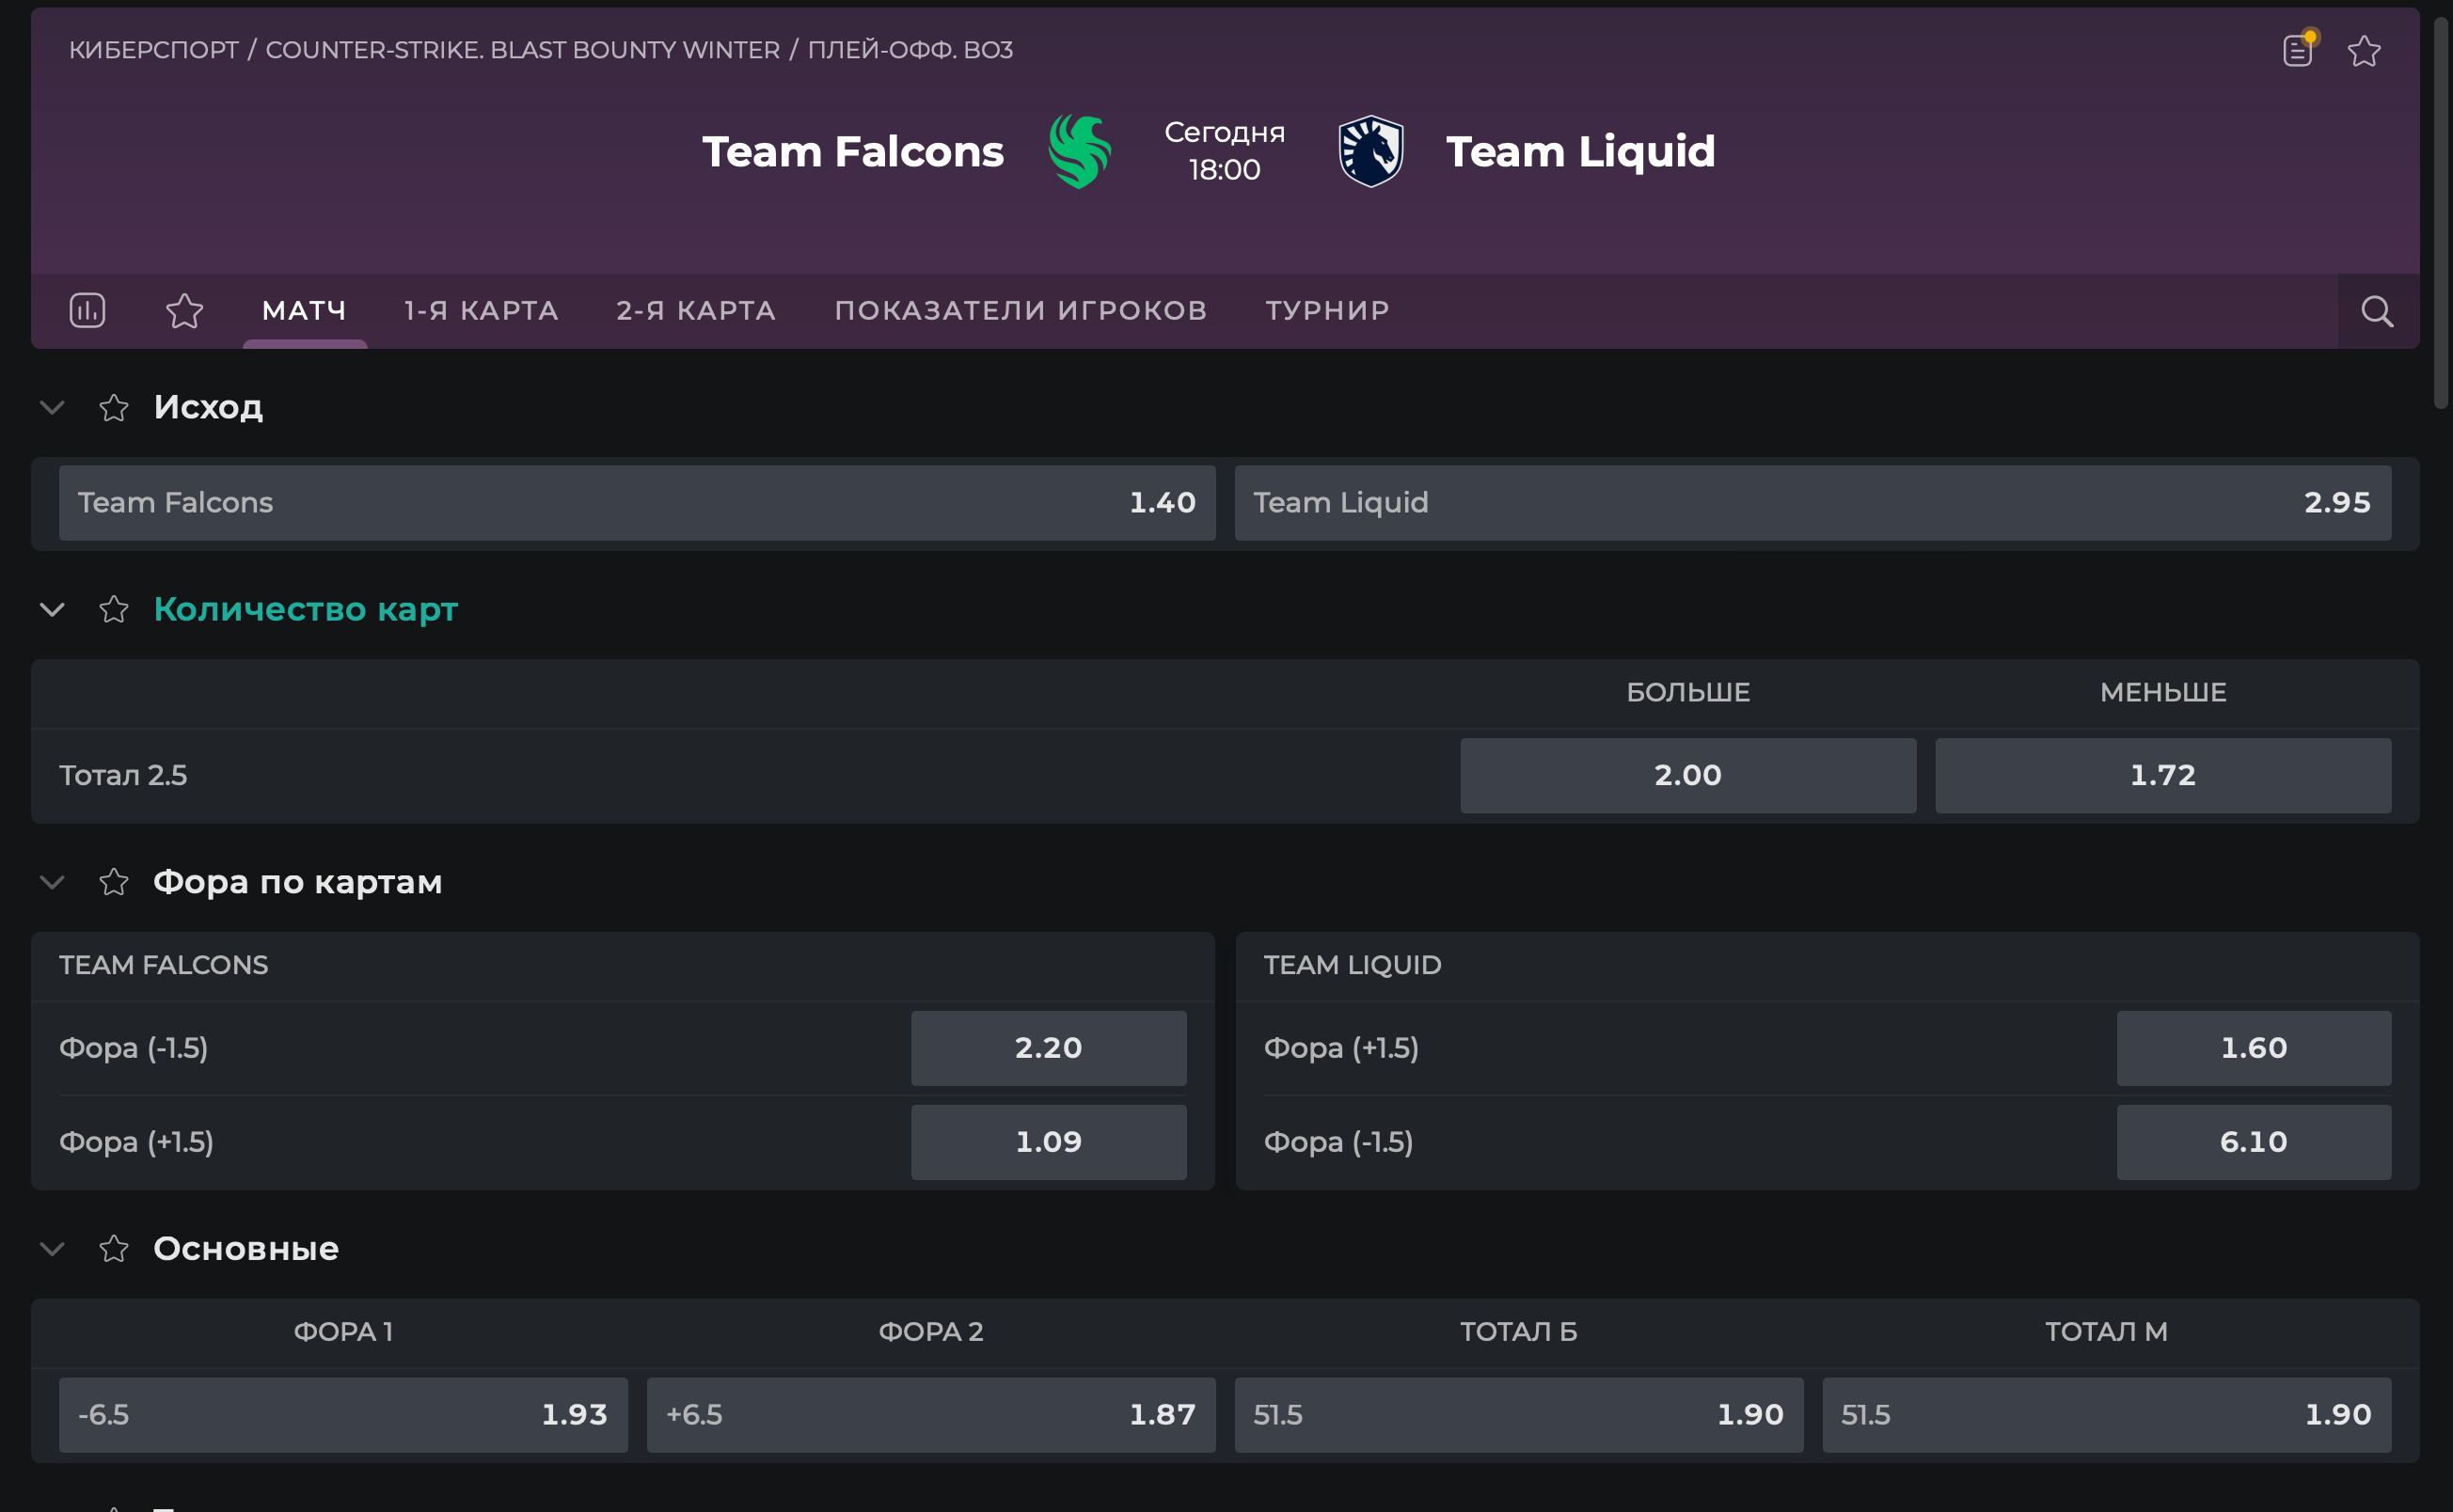Screen dimensions: 2453x1512
Task: Click the Team Falcons green logo
Action: pos(1079,152)
